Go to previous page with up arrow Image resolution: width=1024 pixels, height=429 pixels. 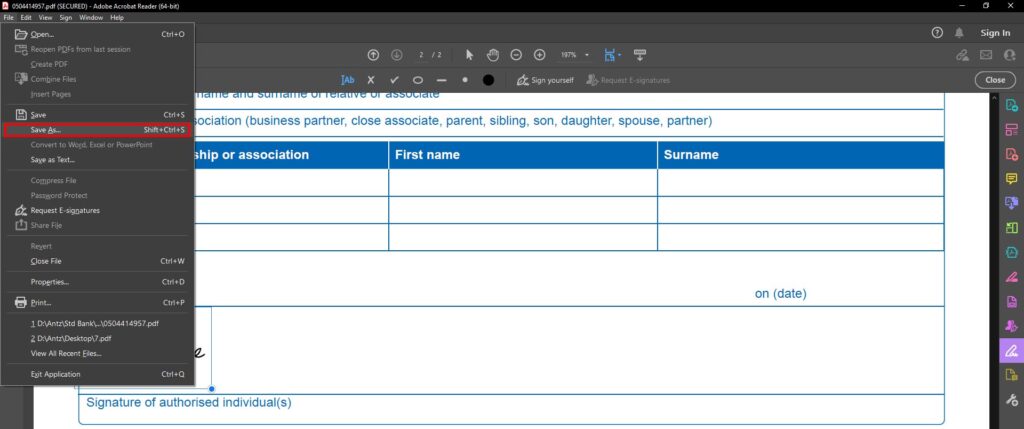[x=373, y=55]
